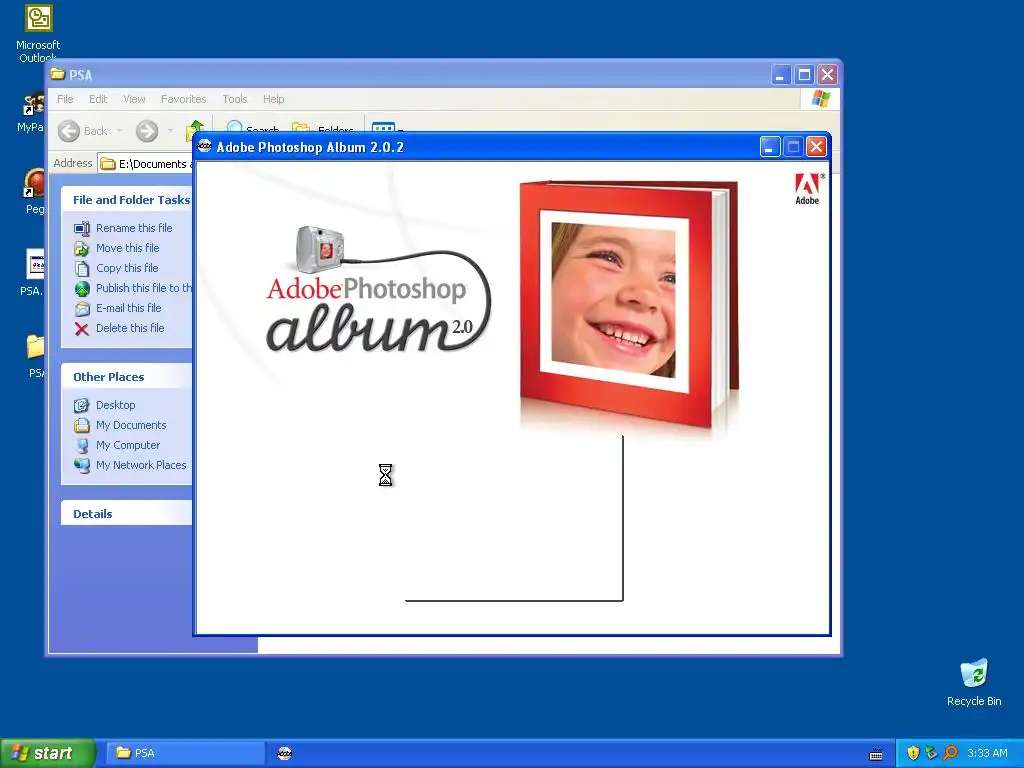Open File menu in PSA window

tap(65, 99)
